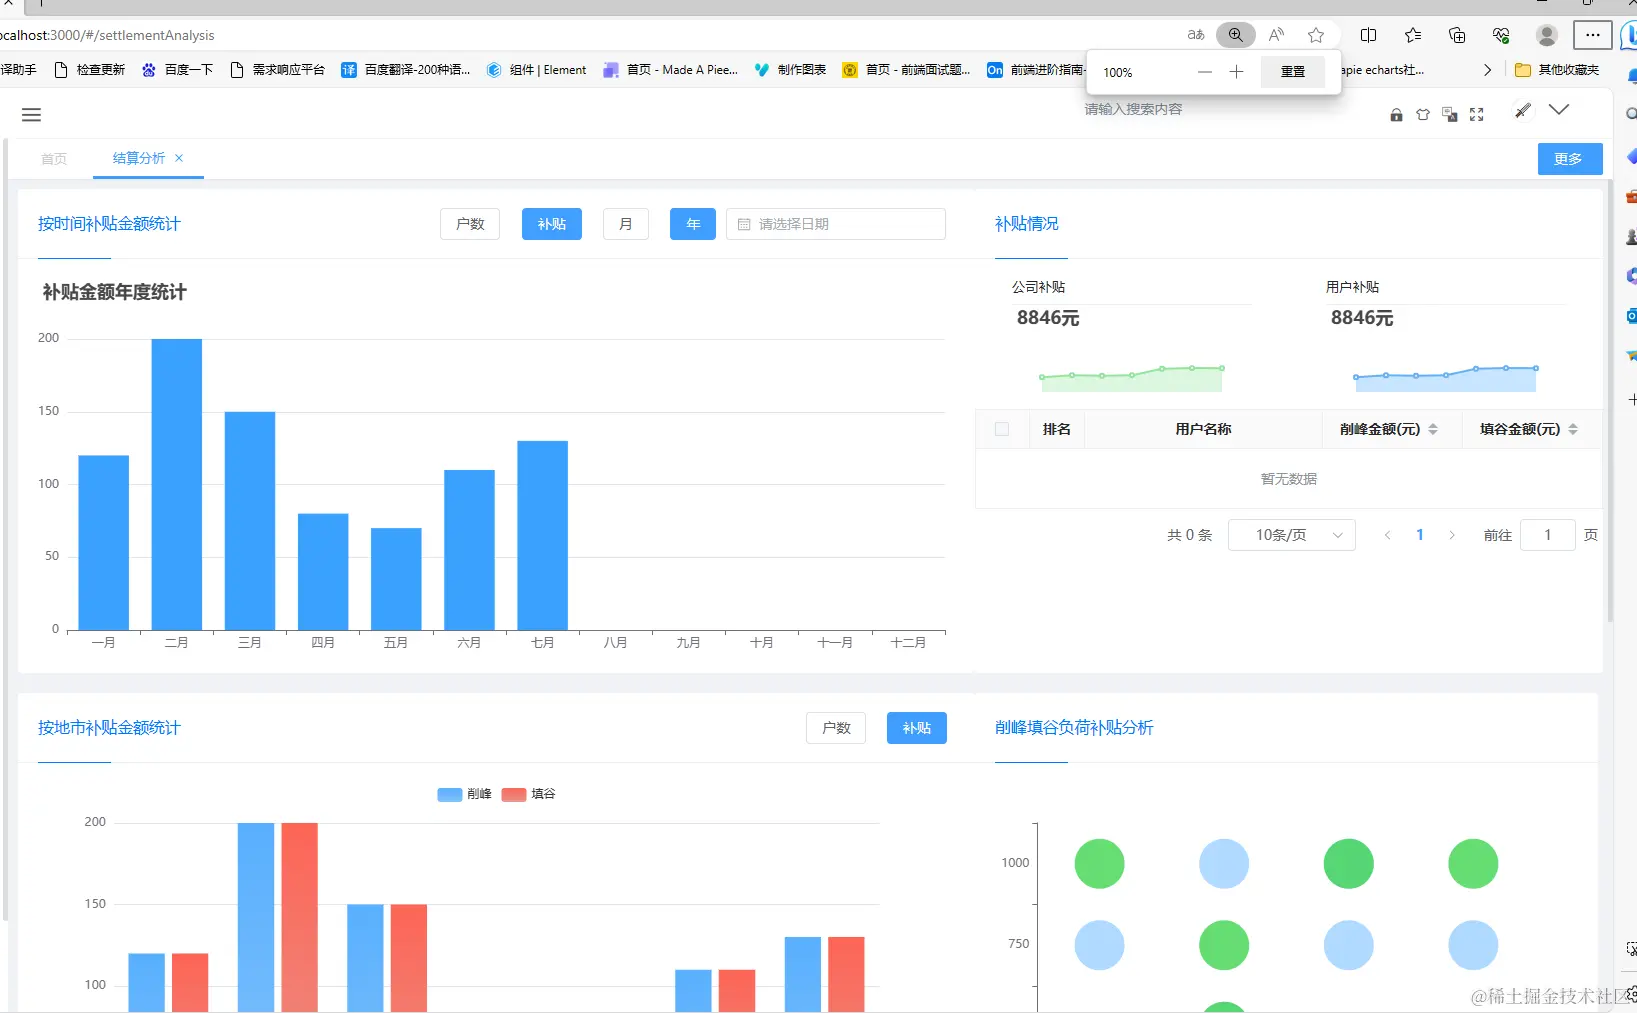Open the 其他收藏夹 folder
Viewport: 1637px width, 1013px height.
[x=1557, y=70]
